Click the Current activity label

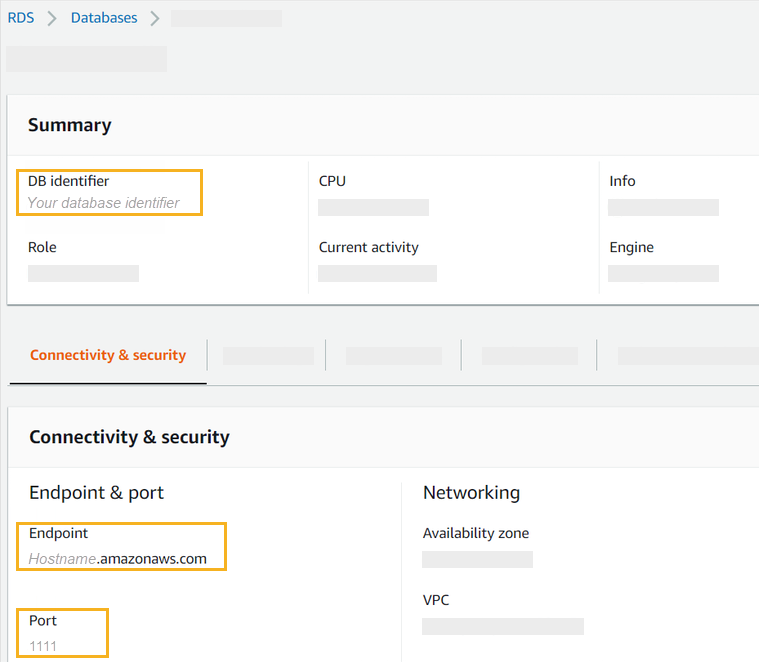coord(368,247)
